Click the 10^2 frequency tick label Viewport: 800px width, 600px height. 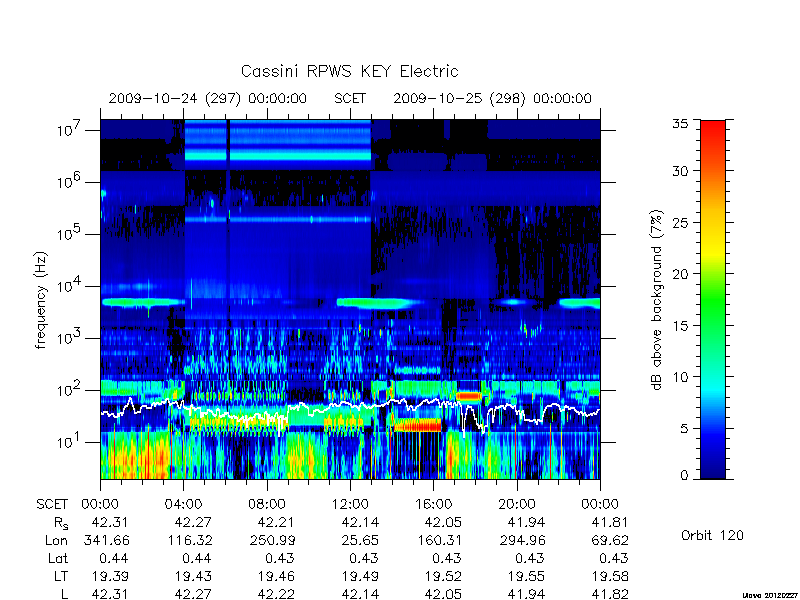[x=70, y=390]
